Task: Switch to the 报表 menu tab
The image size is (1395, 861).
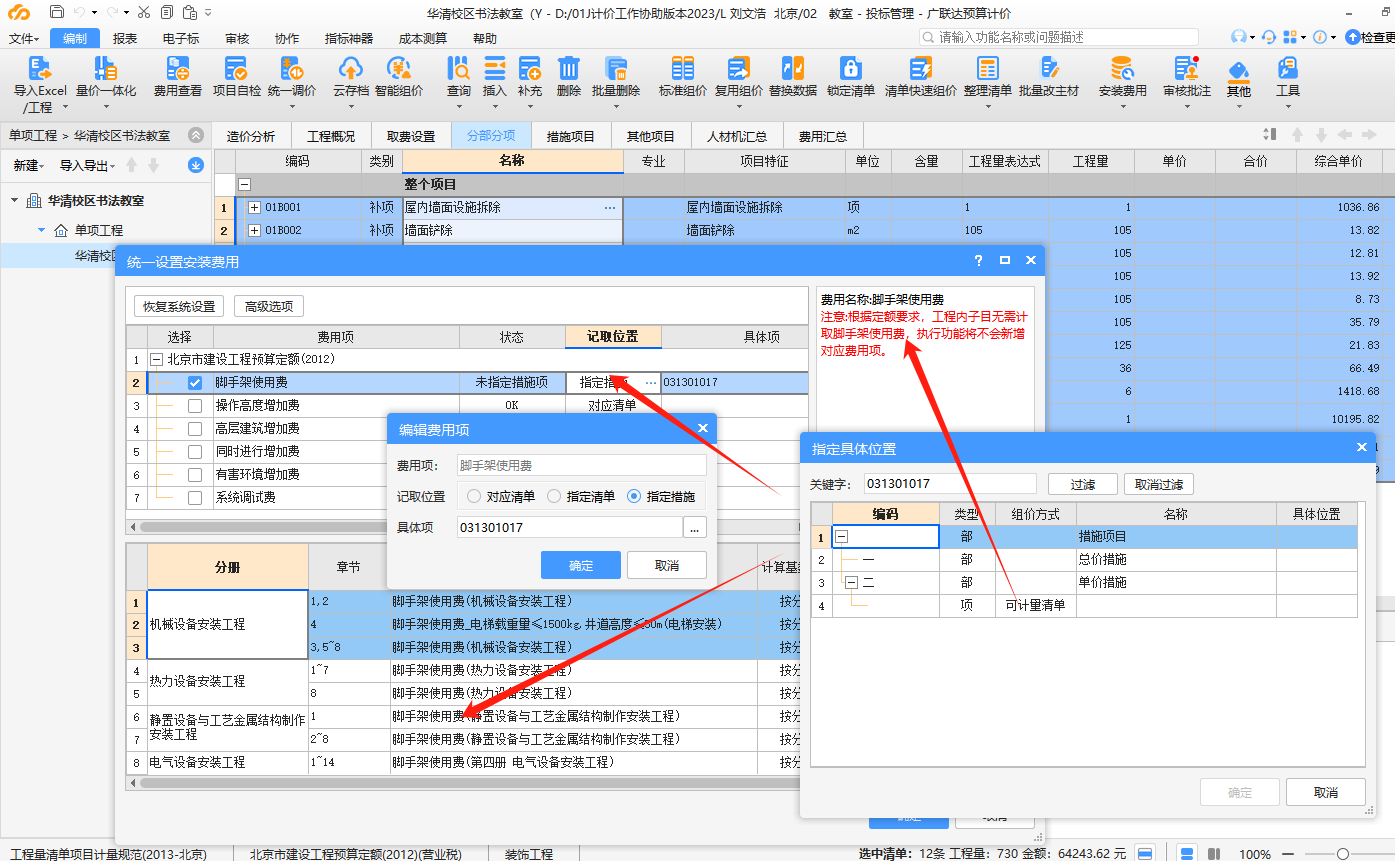Action: [x=125, y=38]
